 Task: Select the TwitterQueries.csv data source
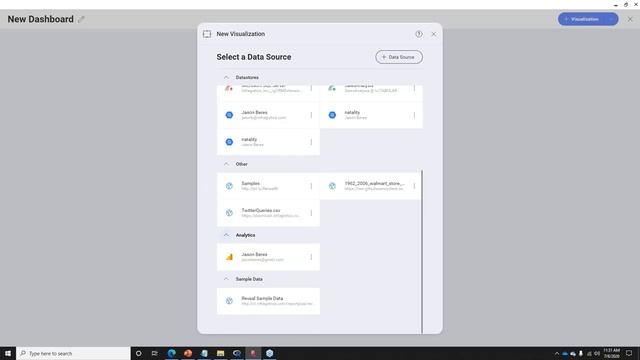tap(268, 213)
